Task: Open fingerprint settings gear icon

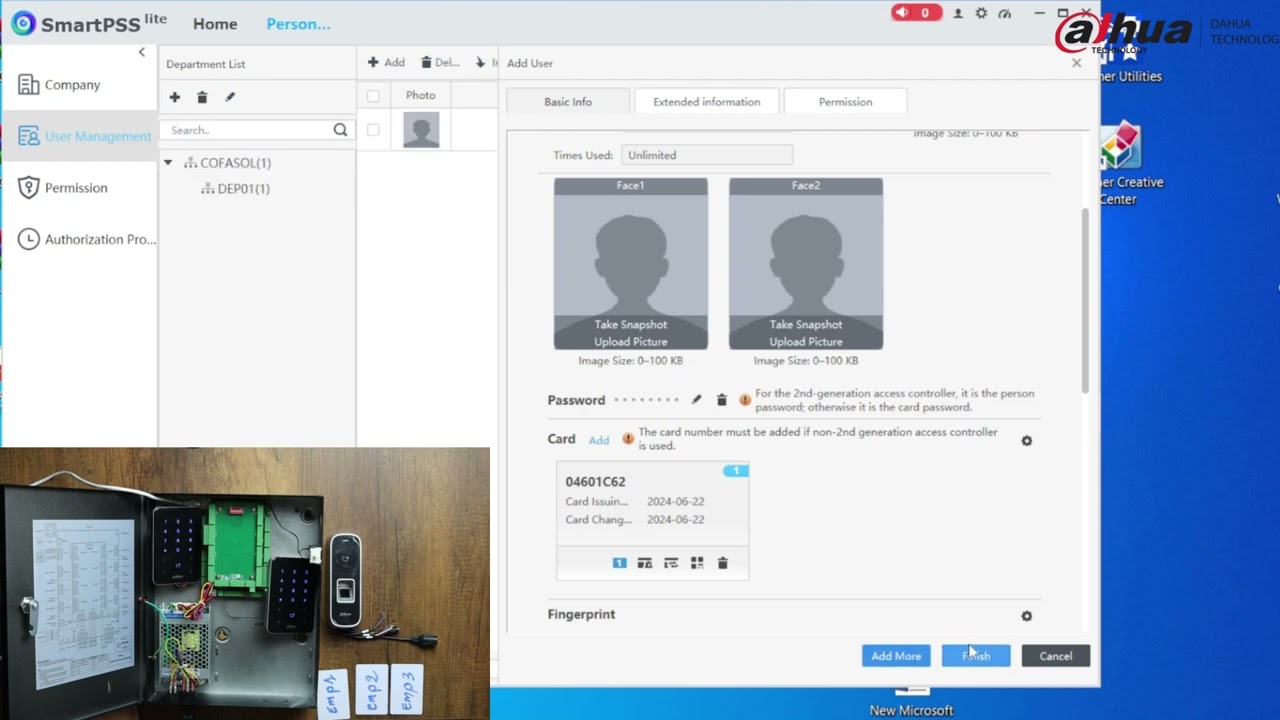Action: click(x=1027, y=616)
